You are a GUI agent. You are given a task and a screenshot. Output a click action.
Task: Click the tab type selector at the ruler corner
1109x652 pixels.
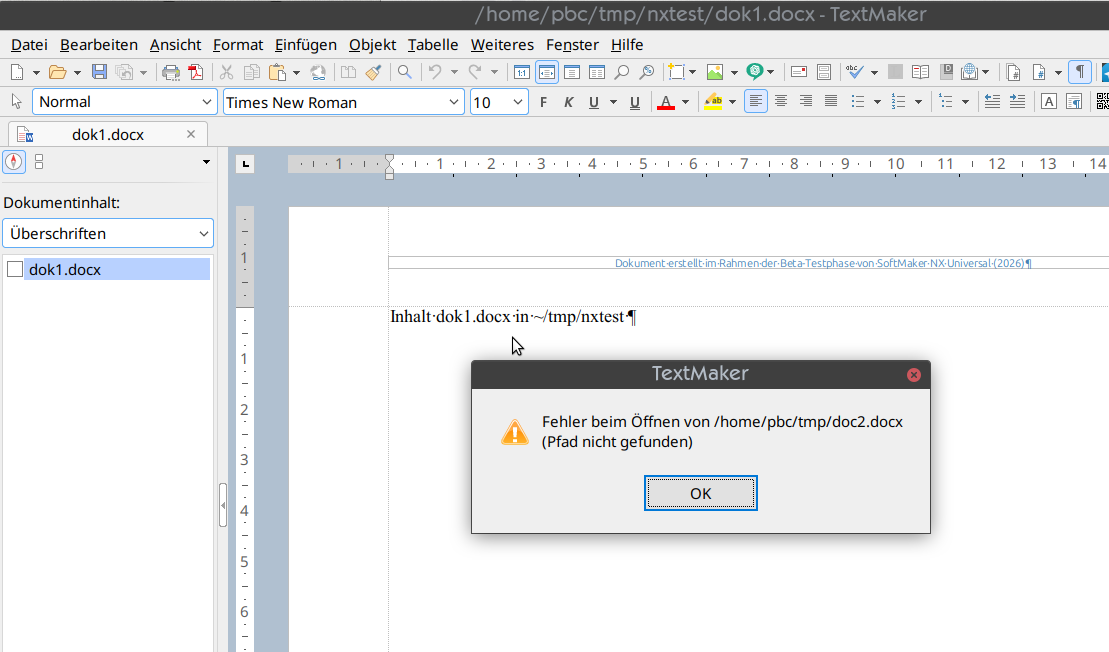coord(245,164)
